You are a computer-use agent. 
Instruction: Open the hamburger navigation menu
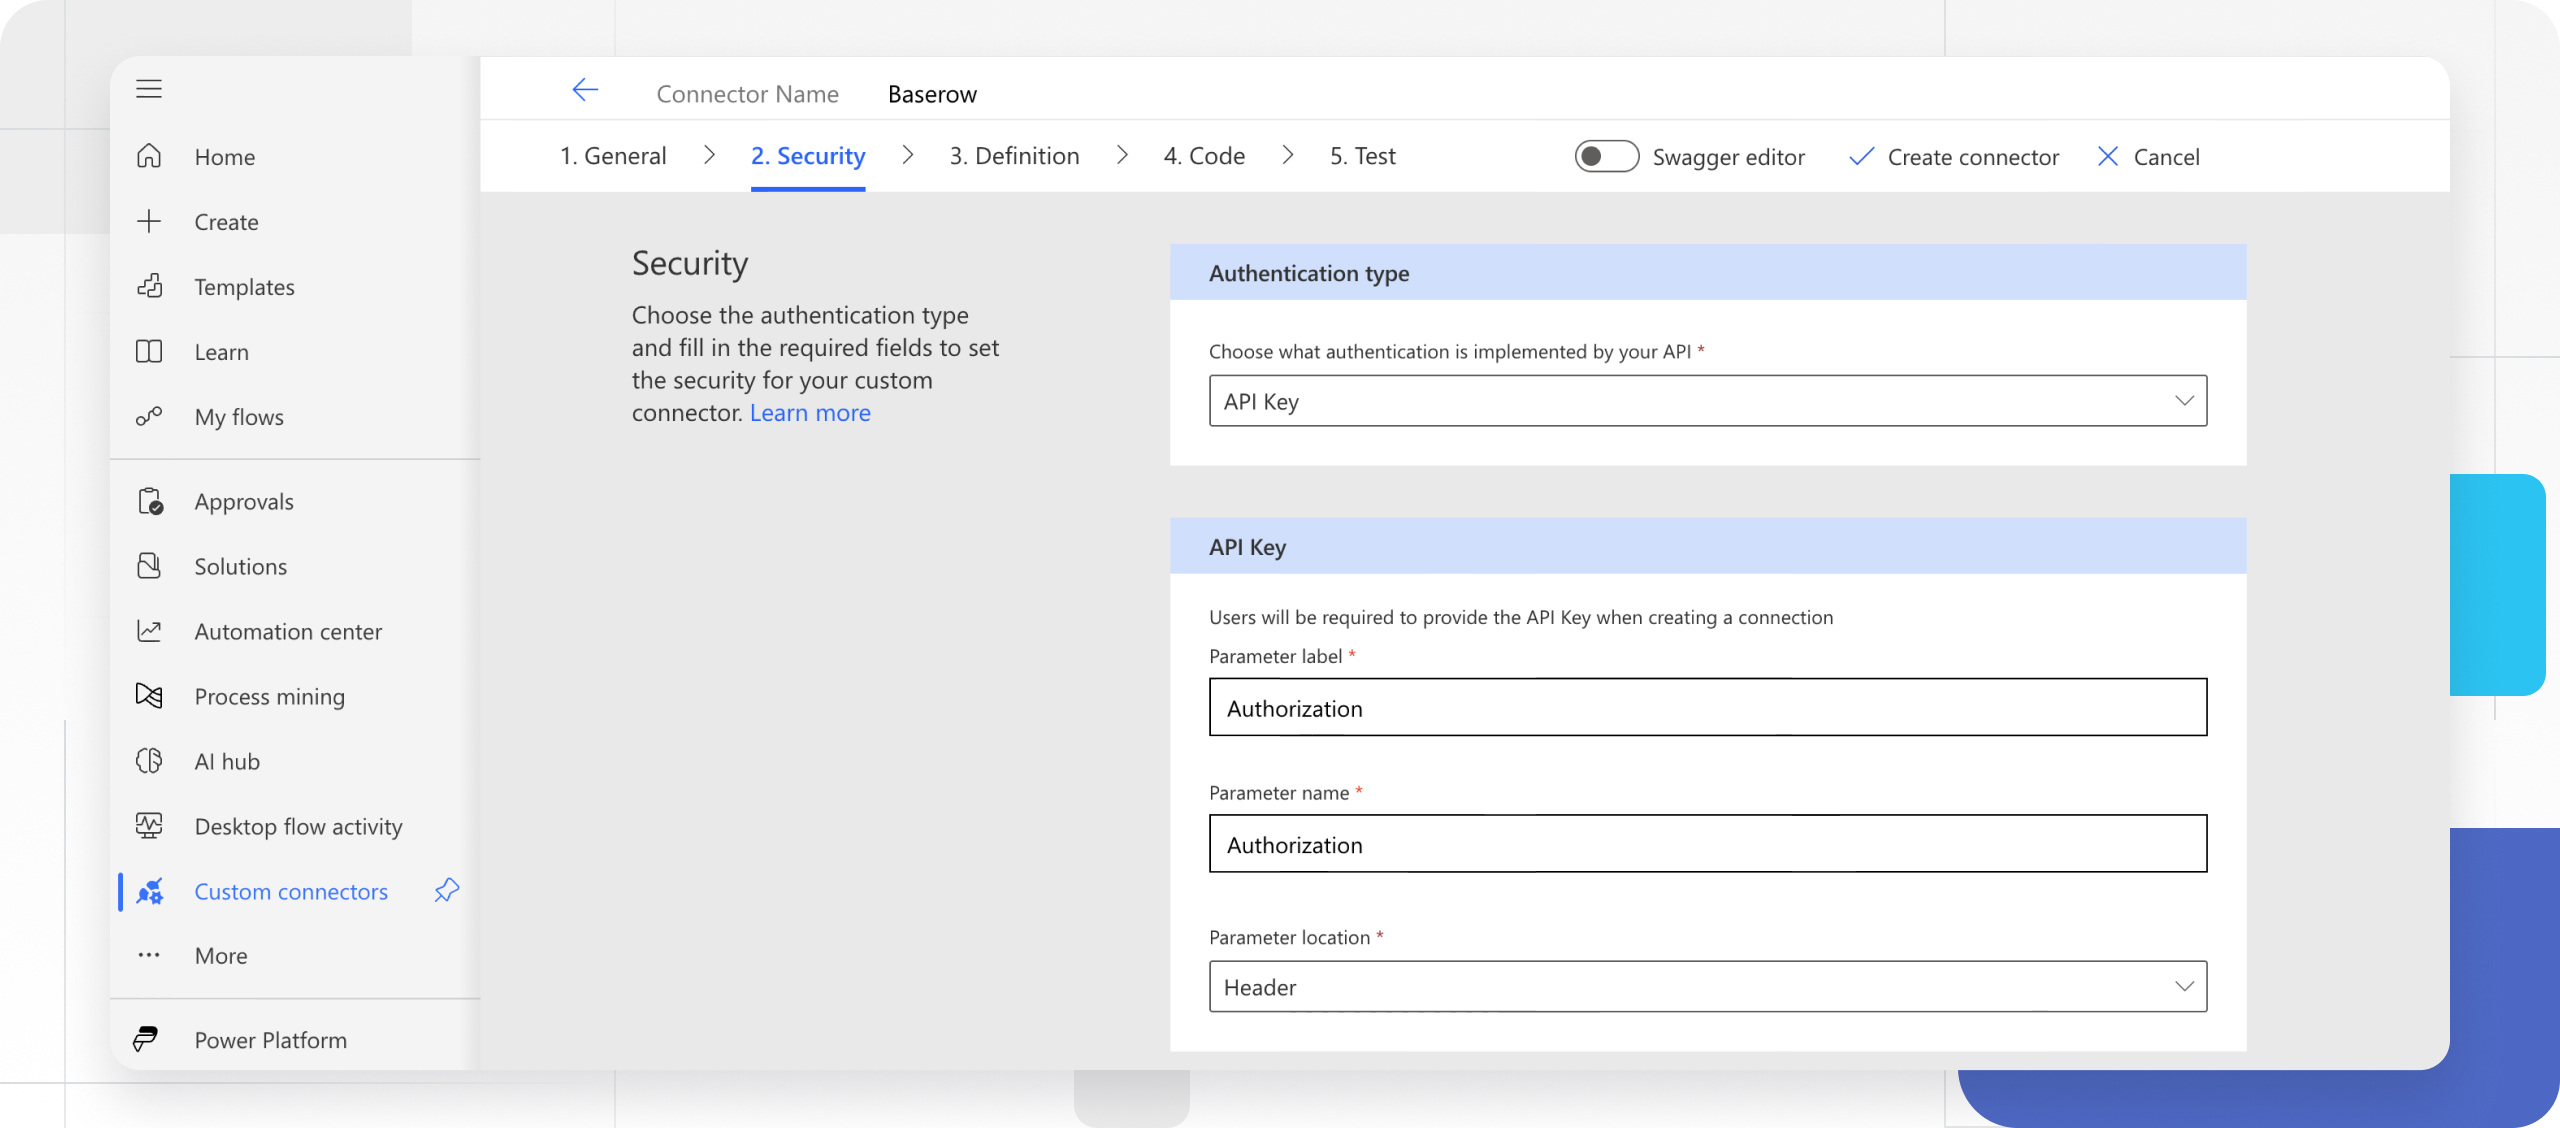(x=149, y=88)
